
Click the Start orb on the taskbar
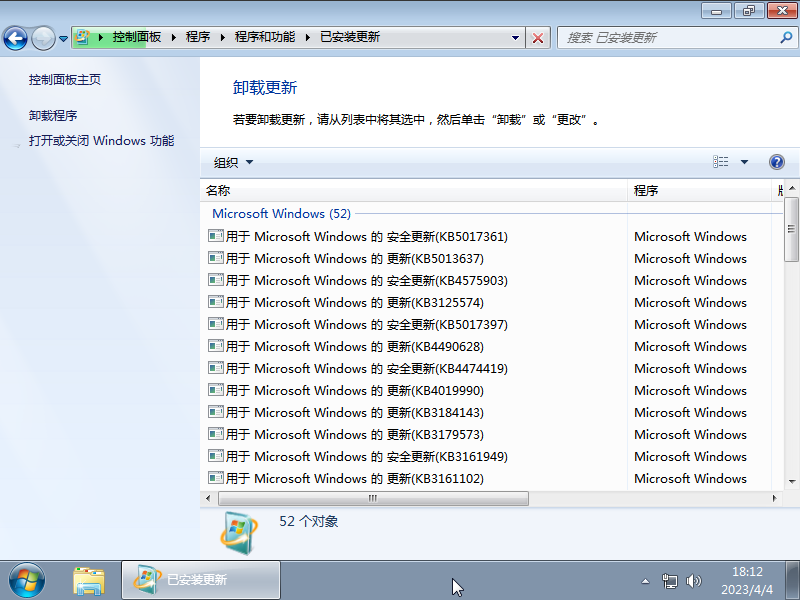pyautogui.click(x=25, y=580)
